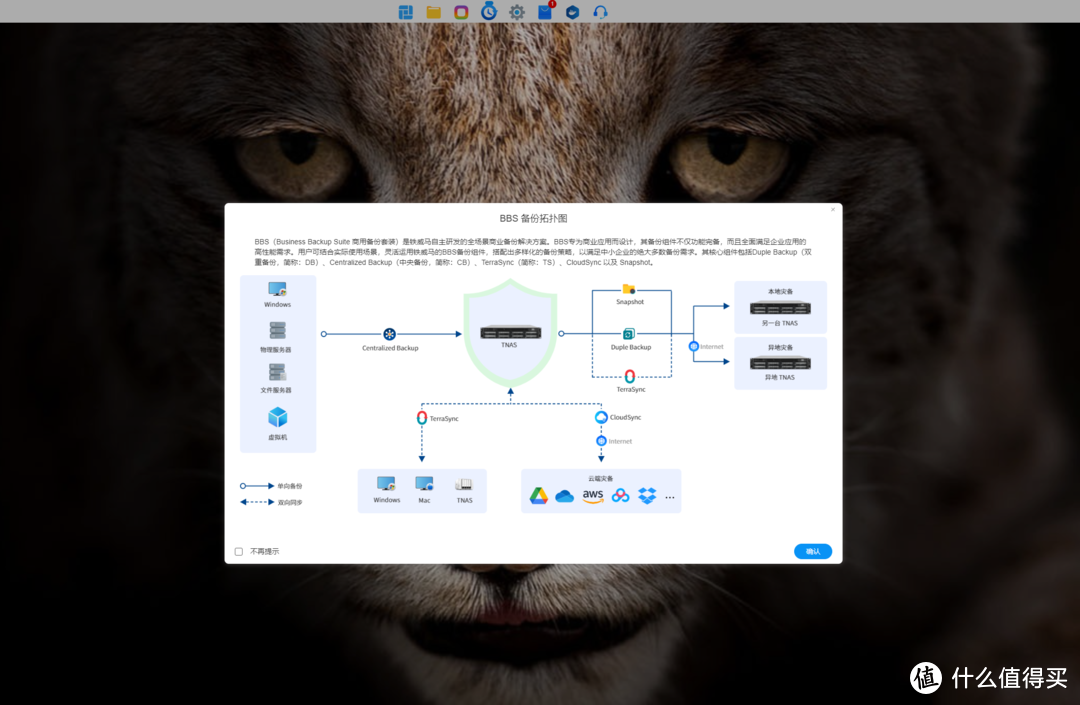1080x705 pixels.
Task: Open the App Center shopping bag icon
Action: click(545, 12)
